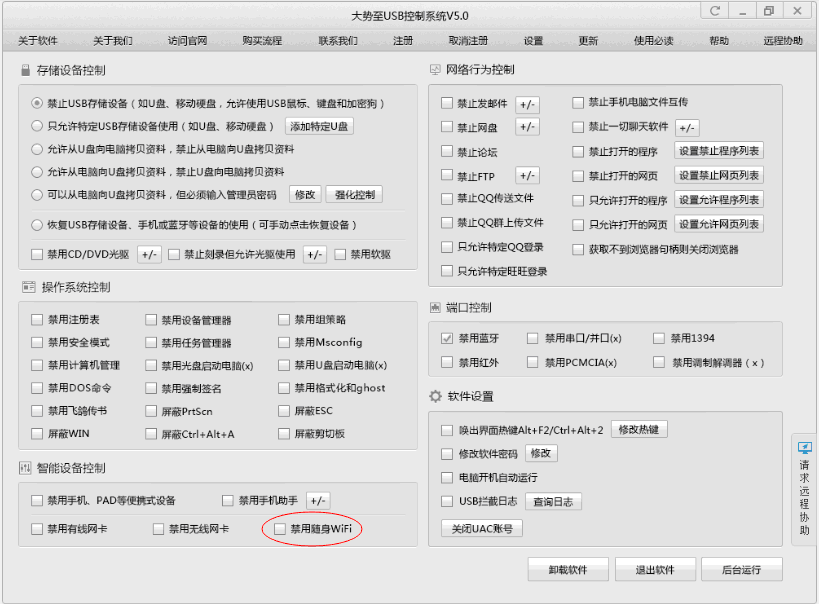Enable the 禁用随身WiFi checkbox
Image resolution: width=819 pixels, height=604 pixels.
pyautogui.click(x=281, y=528)
